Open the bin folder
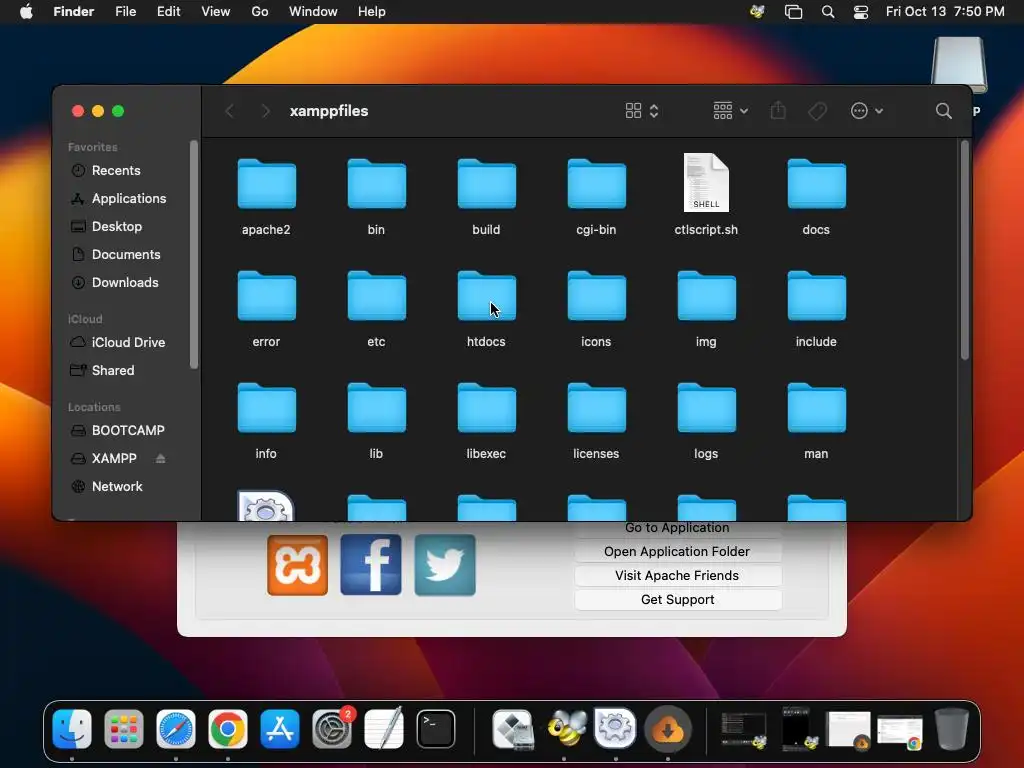This screenshot has height=768, width=1024. tap(376, 185)
